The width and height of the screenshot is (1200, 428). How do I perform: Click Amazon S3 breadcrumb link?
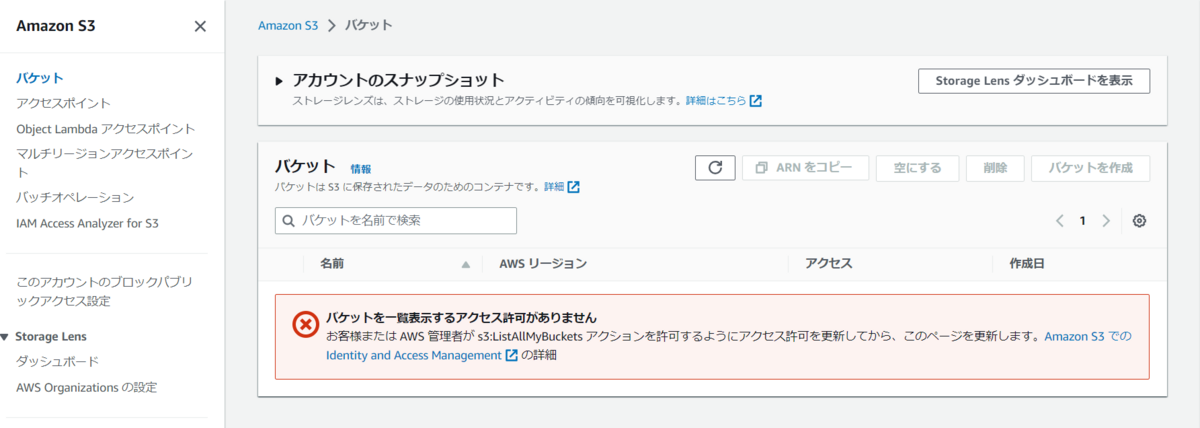[288, 25]
